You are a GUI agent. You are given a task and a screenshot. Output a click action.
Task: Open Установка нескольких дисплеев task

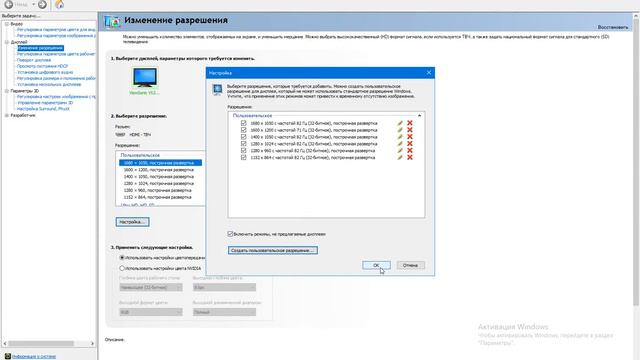(49, 84)
